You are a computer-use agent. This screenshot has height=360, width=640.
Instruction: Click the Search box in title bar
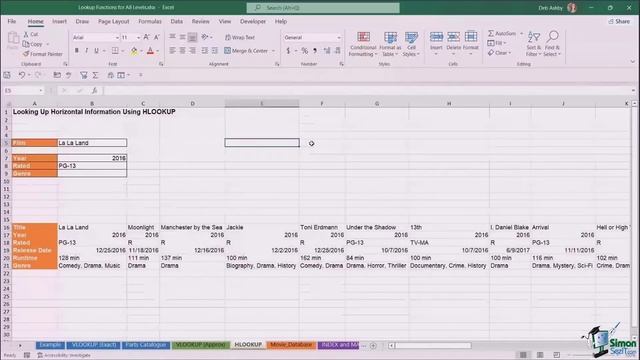pos(323,8)
